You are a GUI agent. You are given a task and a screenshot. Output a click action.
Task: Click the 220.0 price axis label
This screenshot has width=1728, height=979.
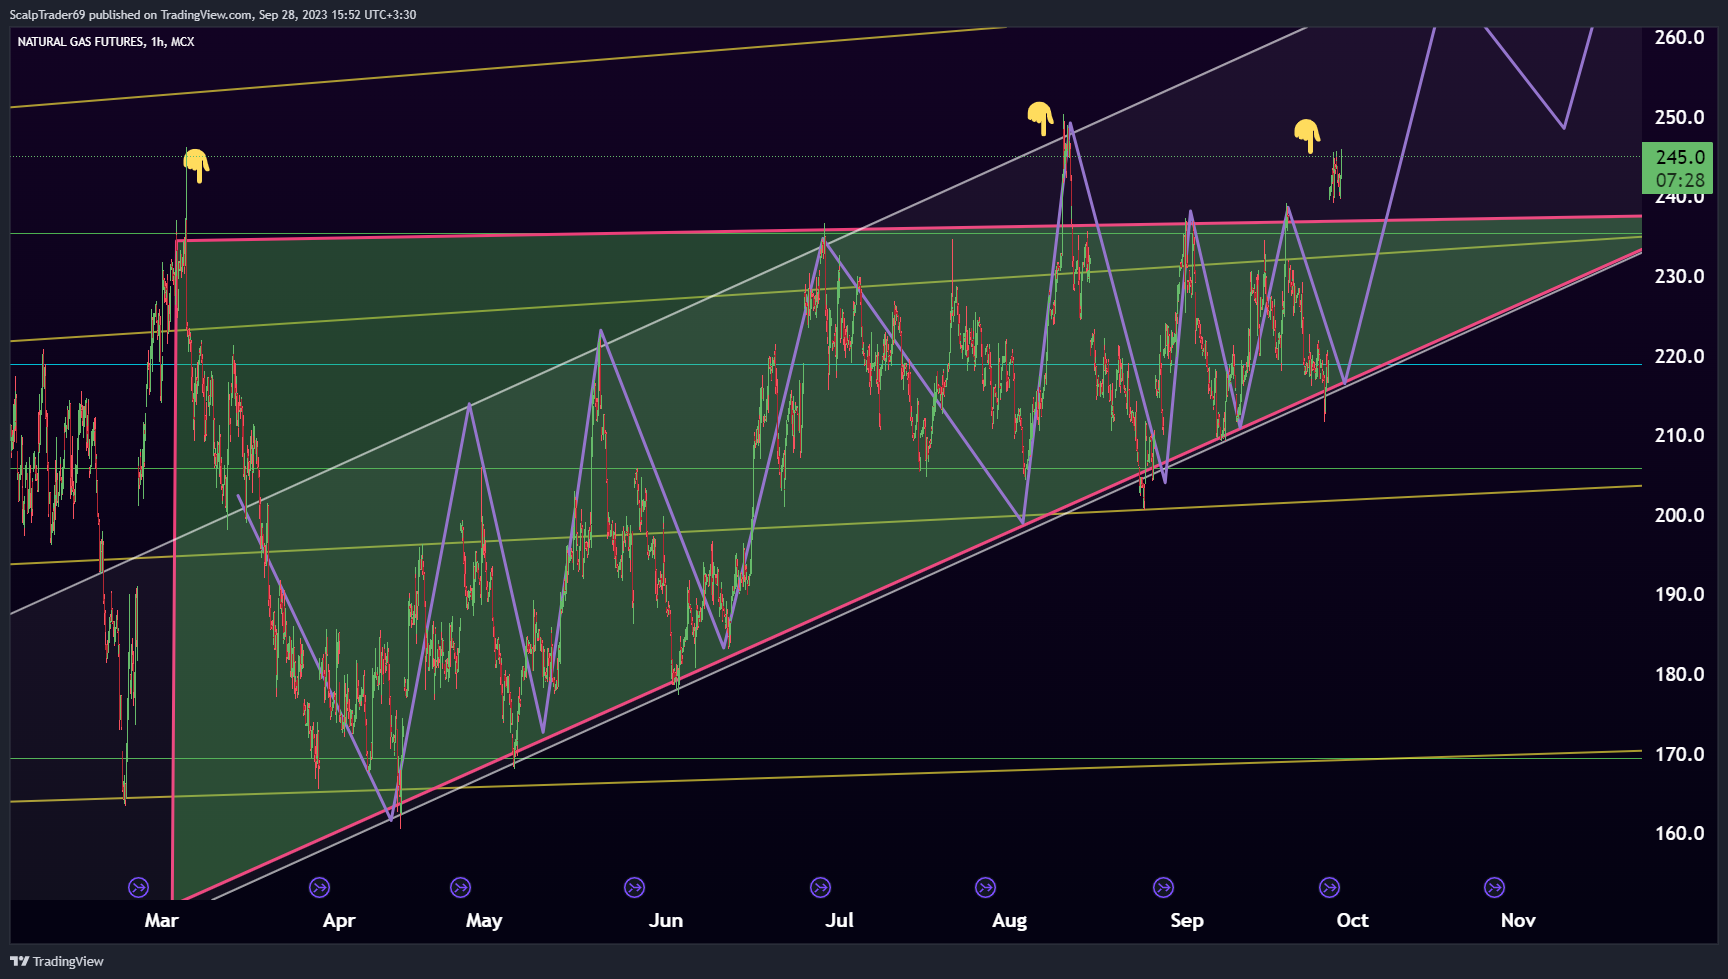[1680, 356]
